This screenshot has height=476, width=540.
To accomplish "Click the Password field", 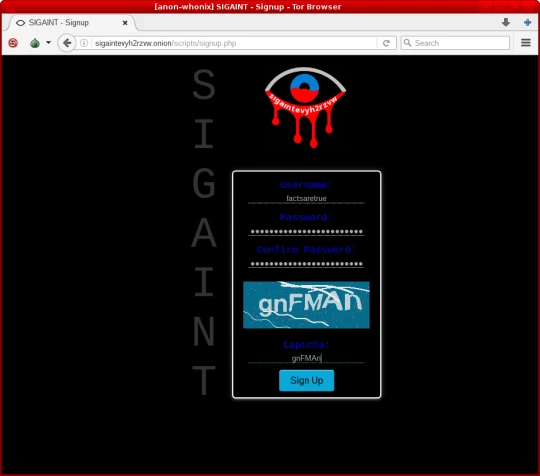I will coord(306,231).
